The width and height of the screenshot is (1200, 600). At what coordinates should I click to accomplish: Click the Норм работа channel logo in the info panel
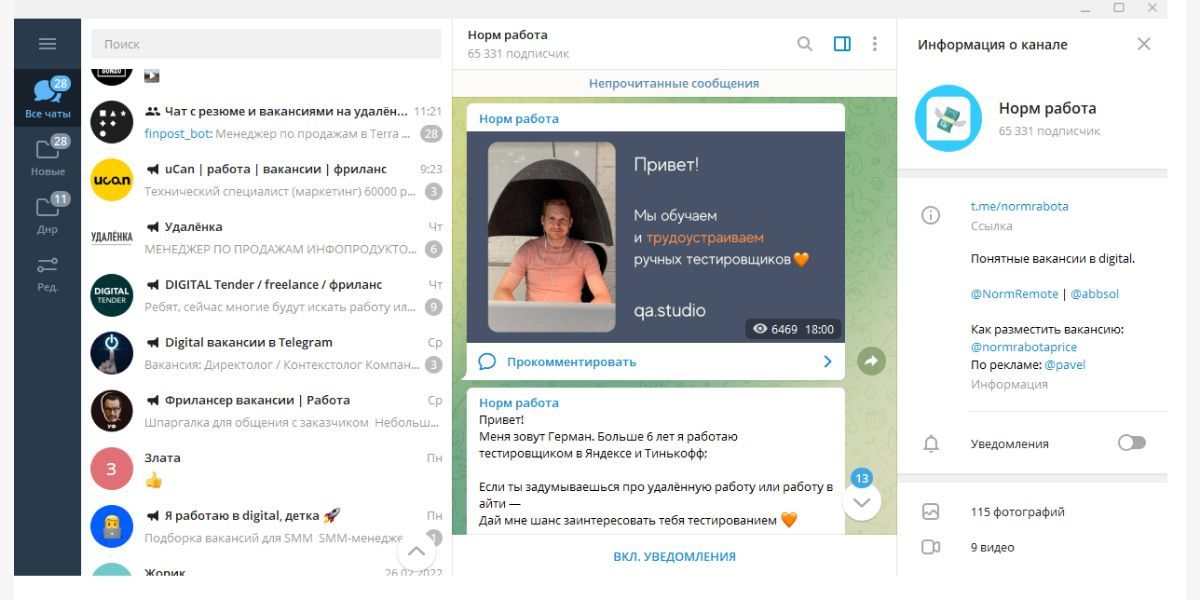click(948, 119)
